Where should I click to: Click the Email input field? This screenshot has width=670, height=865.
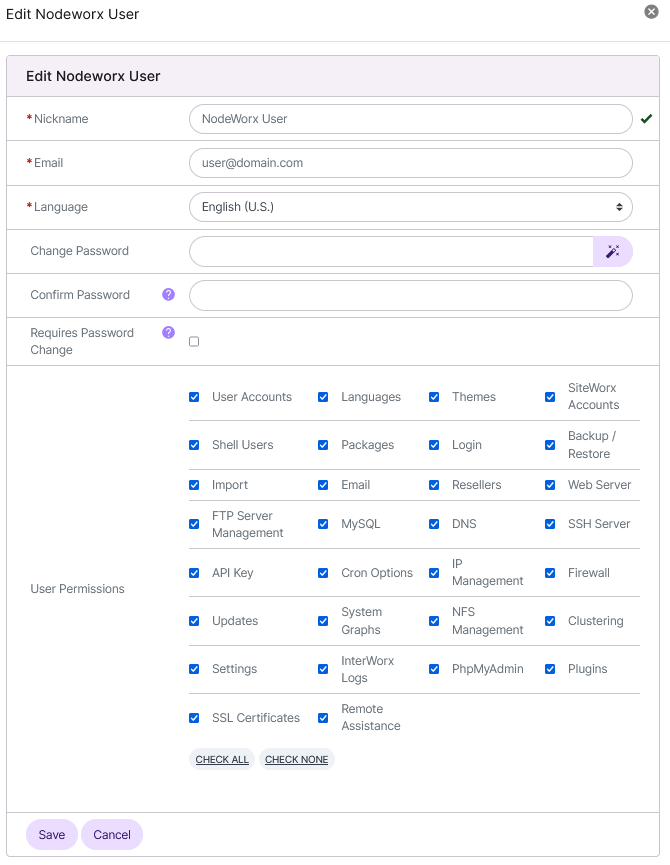(x=410, y=163)
